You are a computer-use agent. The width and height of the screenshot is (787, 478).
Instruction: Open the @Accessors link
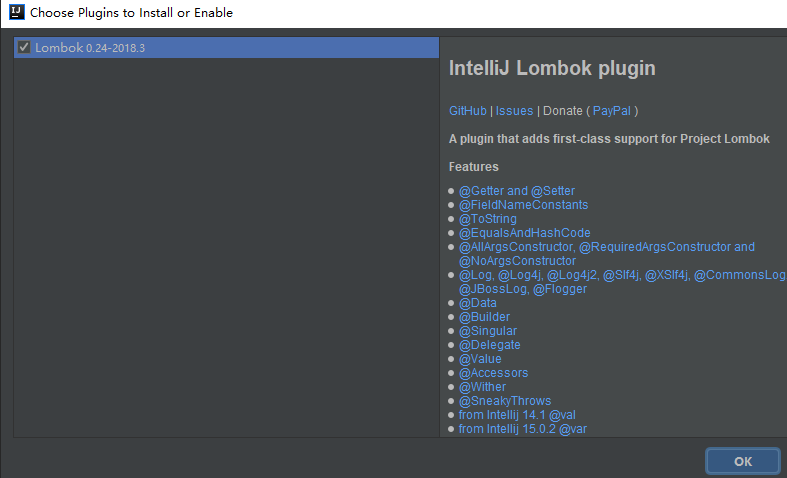click(x=493, y=373)
